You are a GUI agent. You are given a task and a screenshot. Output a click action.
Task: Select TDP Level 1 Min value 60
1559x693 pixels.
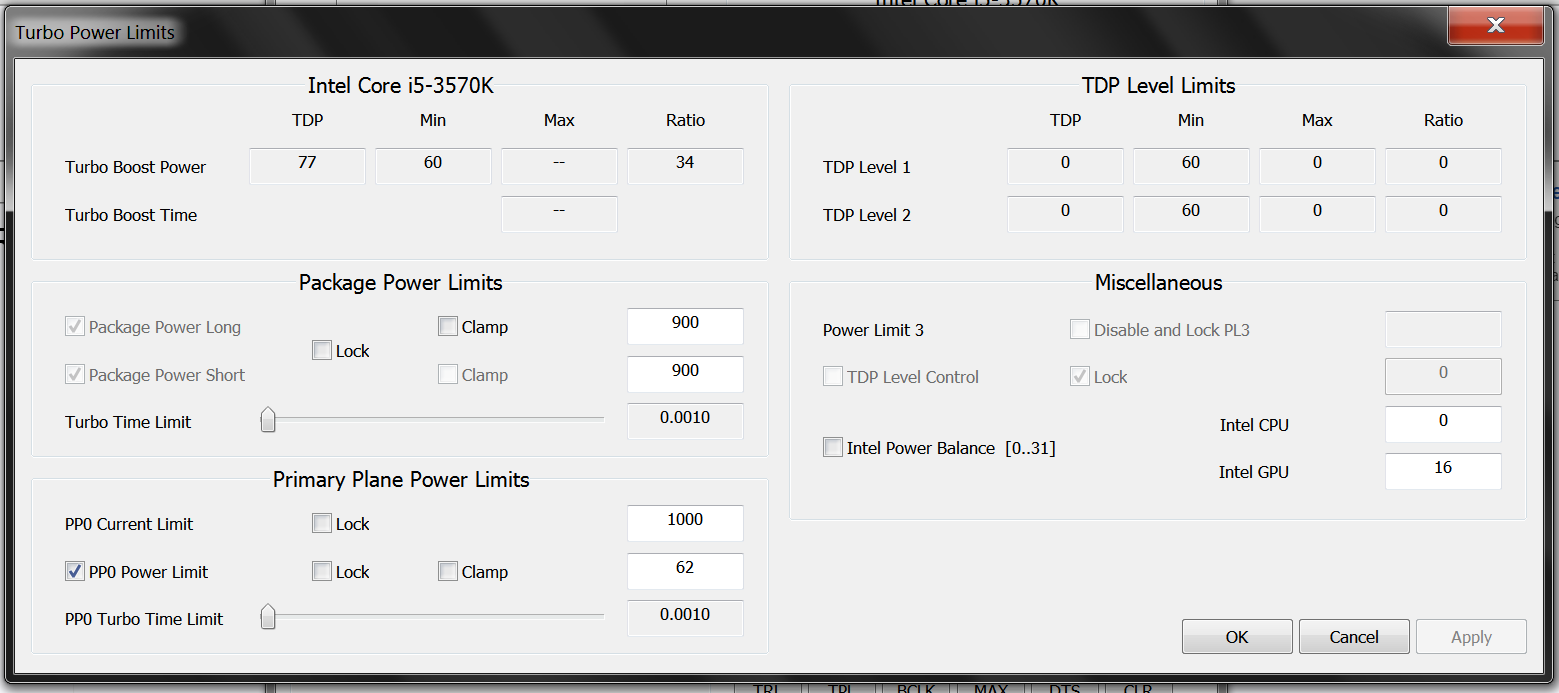coord(1191,166)
